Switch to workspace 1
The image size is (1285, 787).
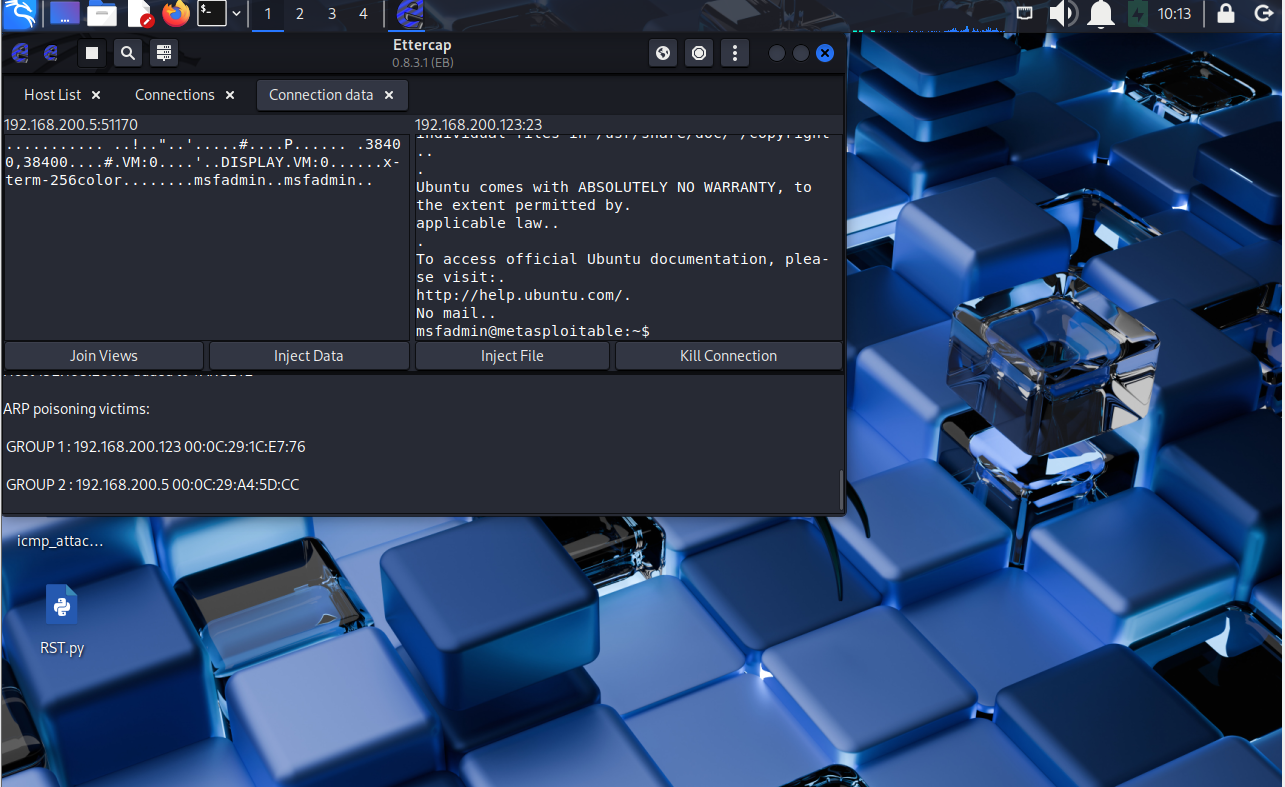tap(268, 14)
